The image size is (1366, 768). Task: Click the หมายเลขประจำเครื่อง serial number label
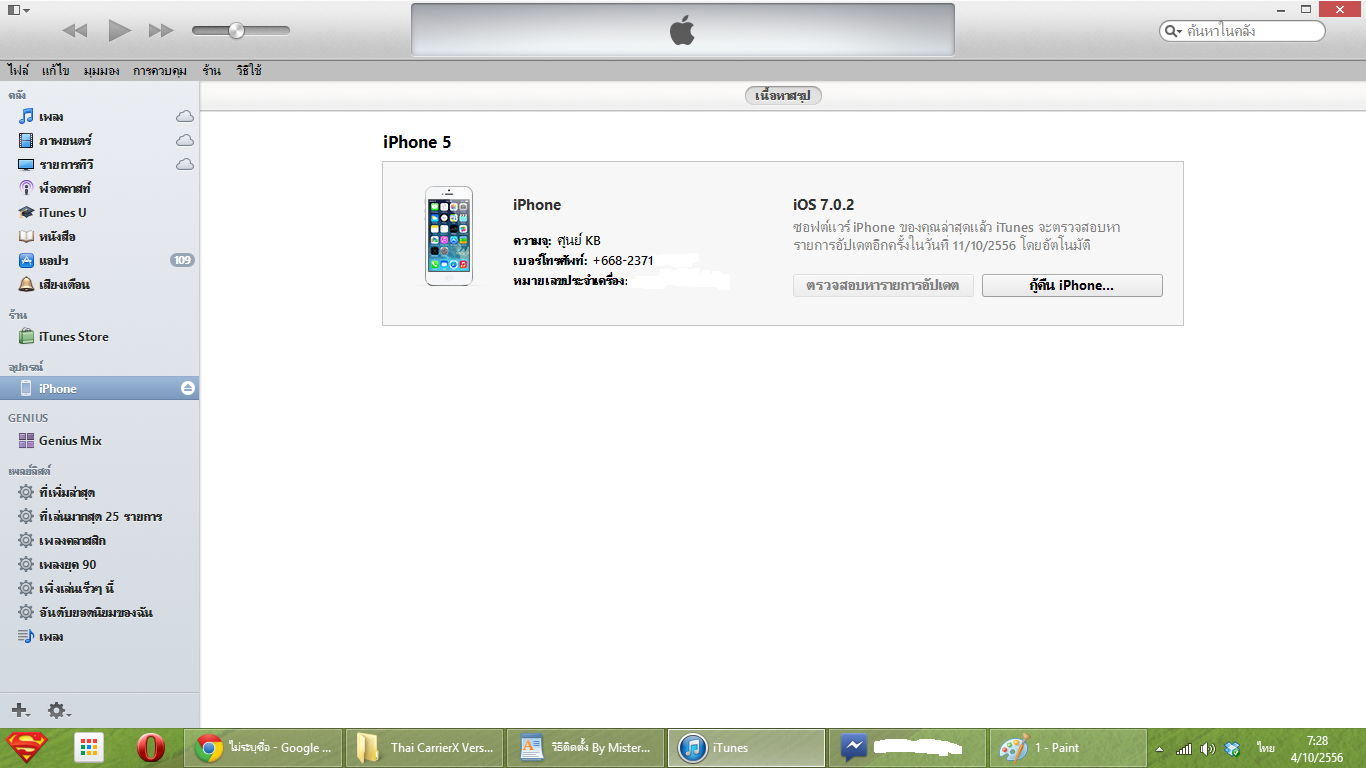570,282
